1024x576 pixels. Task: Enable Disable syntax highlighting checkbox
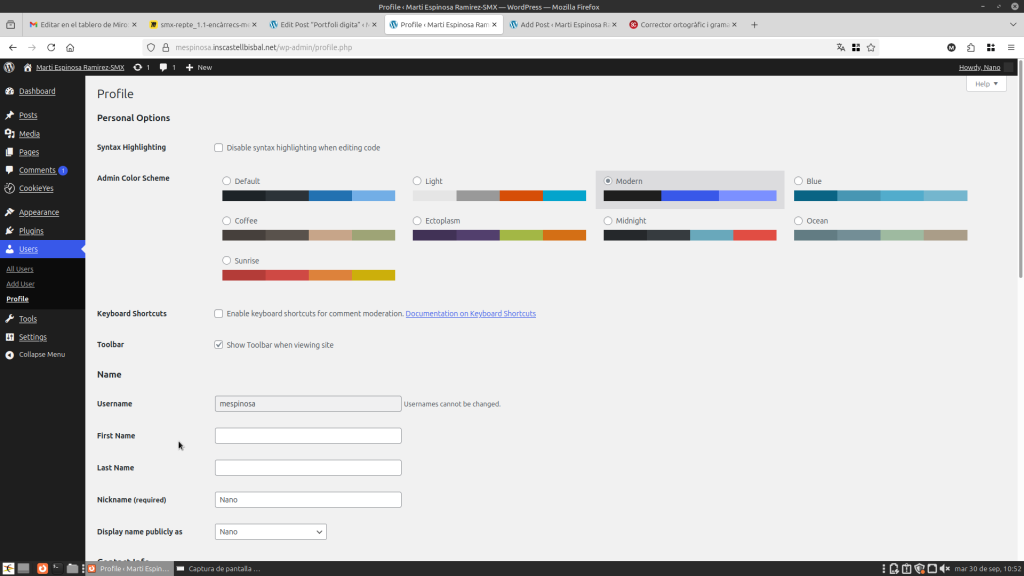pyautogui.click(x=219, y=148)
